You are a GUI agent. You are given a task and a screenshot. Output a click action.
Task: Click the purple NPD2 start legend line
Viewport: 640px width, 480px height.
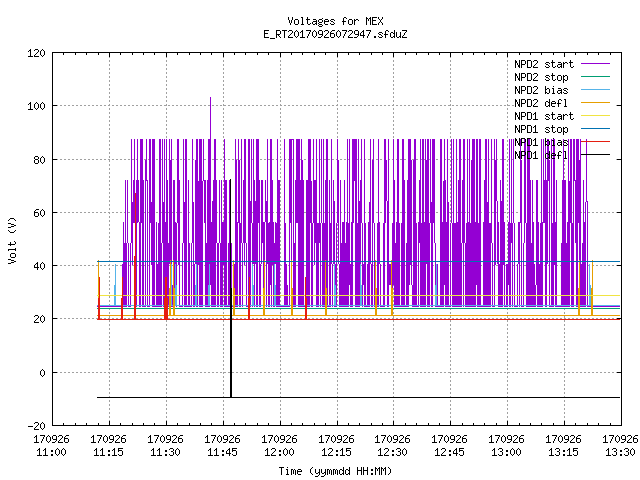pyautogui.click(x=595, y=64)
